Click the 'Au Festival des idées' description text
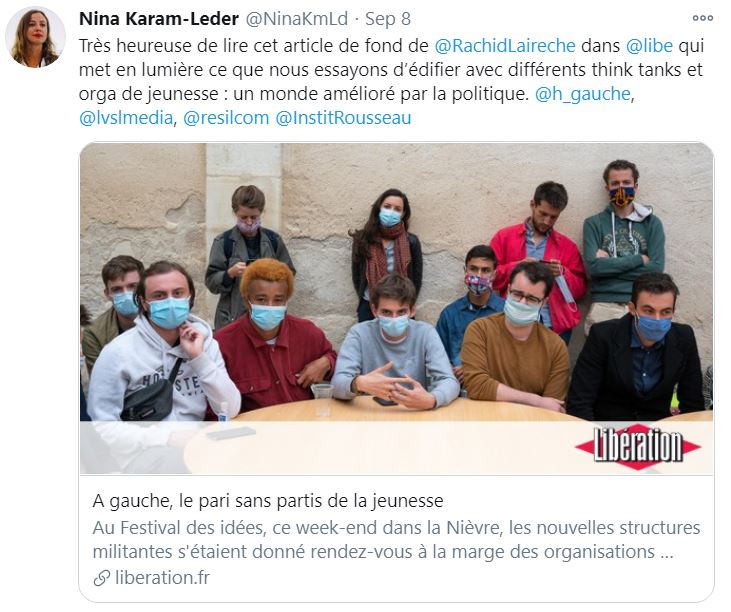 (396, 540)
